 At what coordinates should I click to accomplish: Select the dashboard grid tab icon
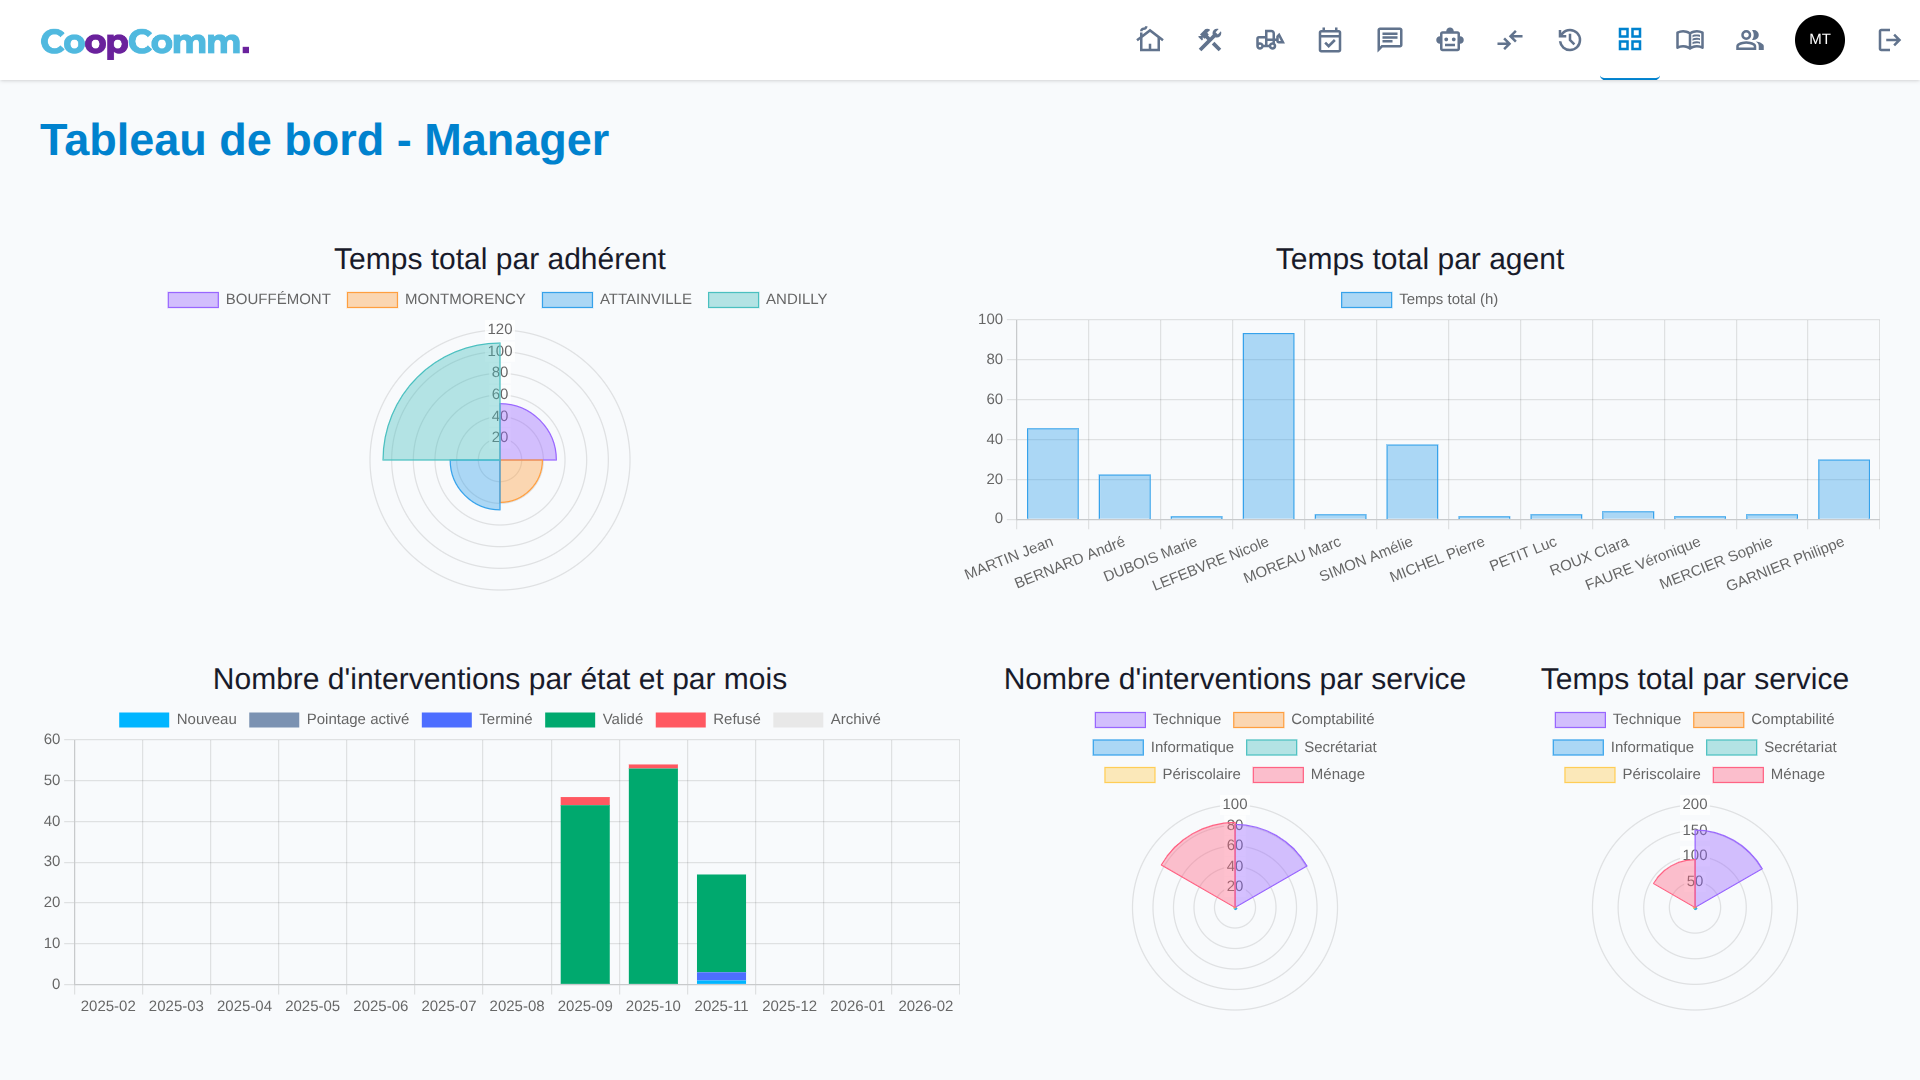(x=1630, y=40)
